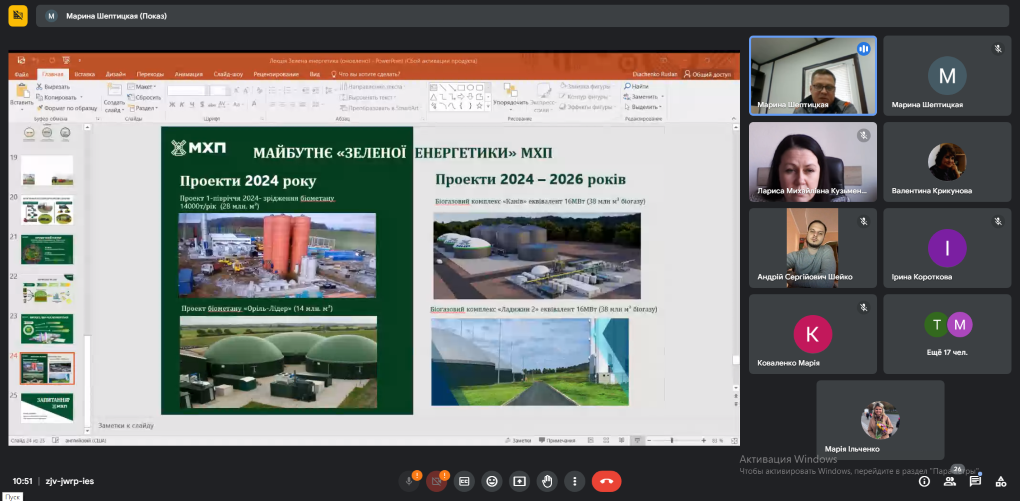Switch to Дизайн ribbon tab
The image size is (1020, 501).
tap(116, 74)
